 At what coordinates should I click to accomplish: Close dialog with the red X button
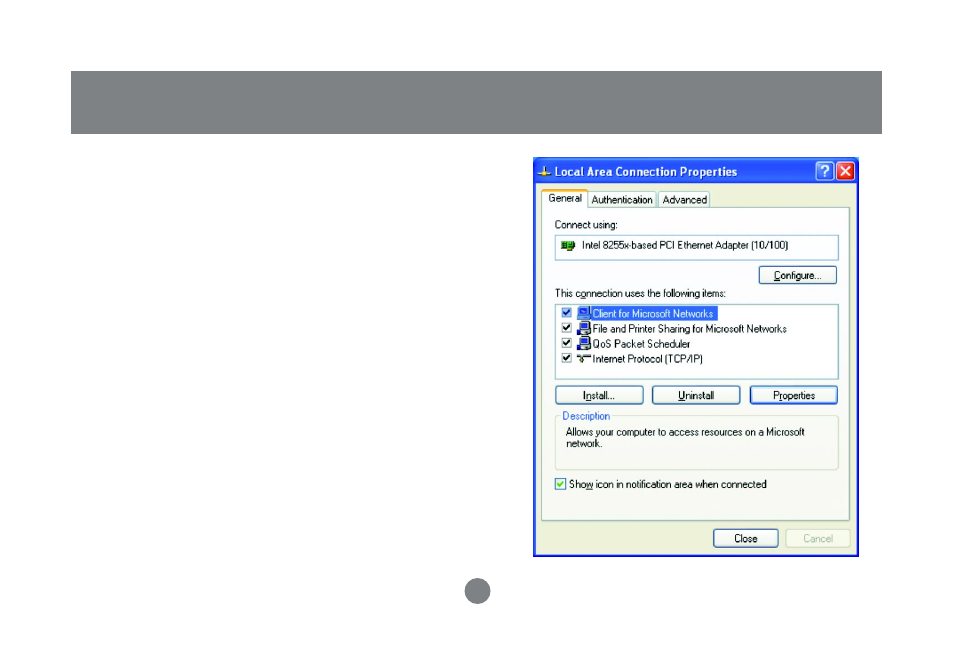pos(845,172)
